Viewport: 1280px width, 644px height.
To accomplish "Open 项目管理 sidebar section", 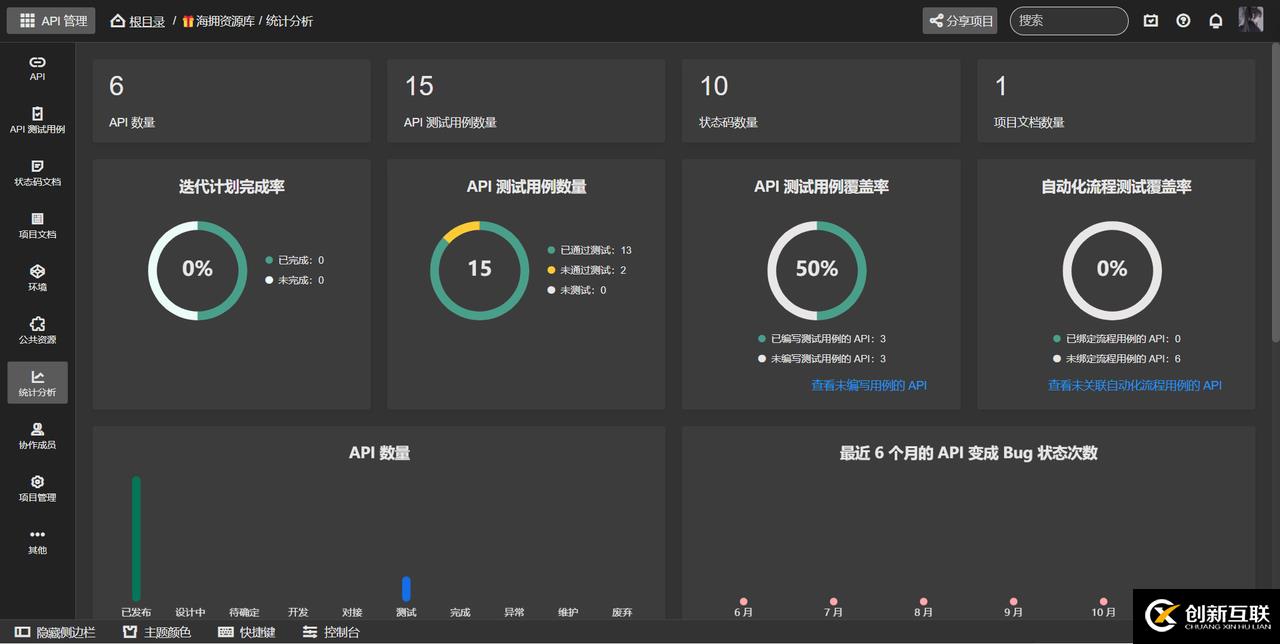I will 37,488.
